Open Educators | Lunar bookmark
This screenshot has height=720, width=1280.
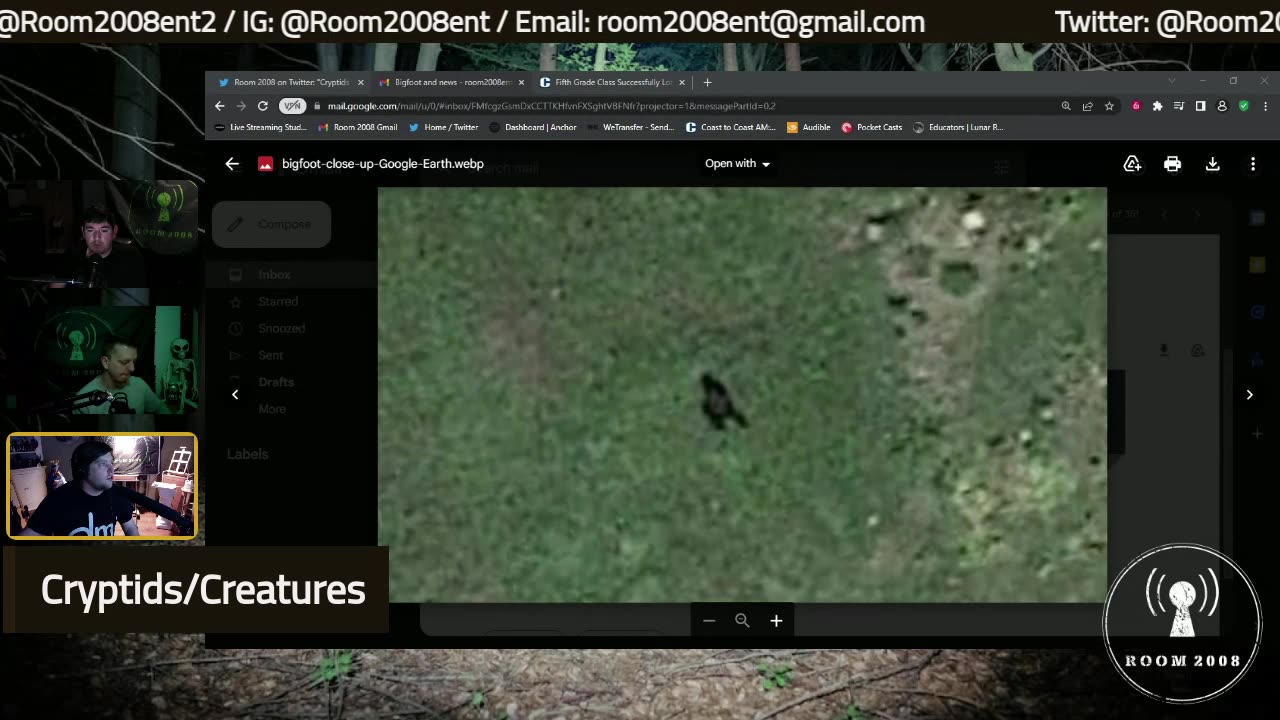coord(958,127)
